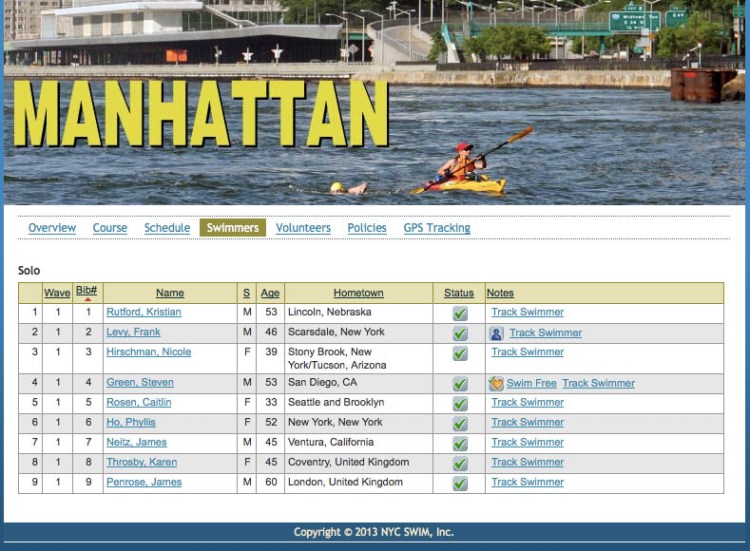This screenshot has height=551, width=750.
Task: Click the green status checkmark for Kristian Rutford
Action: [459, 313]
